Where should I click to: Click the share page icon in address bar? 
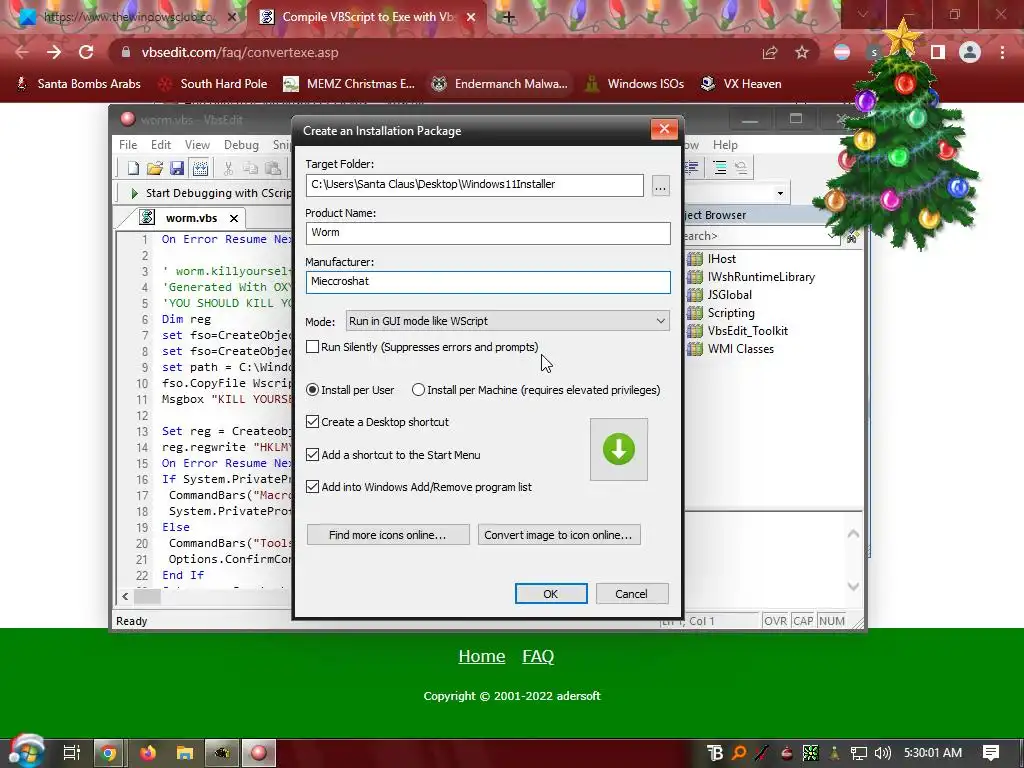pyautogui.click(x=770, y=52)
